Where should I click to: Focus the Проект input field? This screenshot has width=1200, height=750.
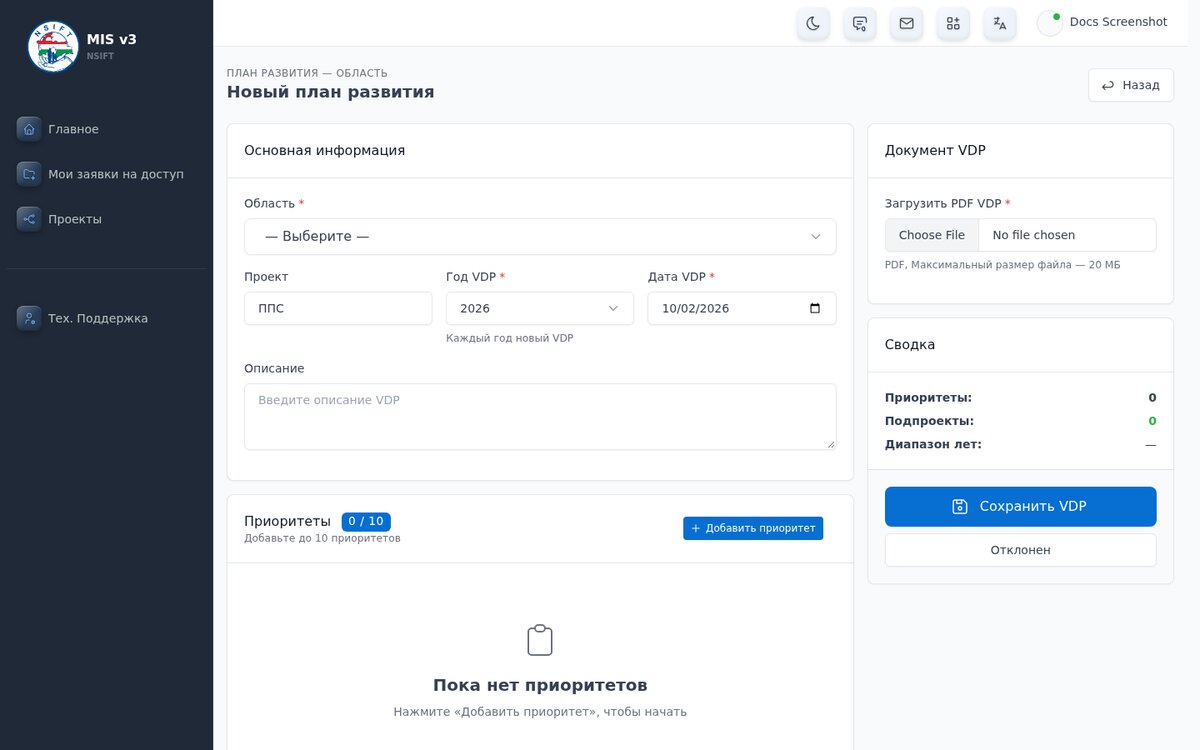coord(338,308)
